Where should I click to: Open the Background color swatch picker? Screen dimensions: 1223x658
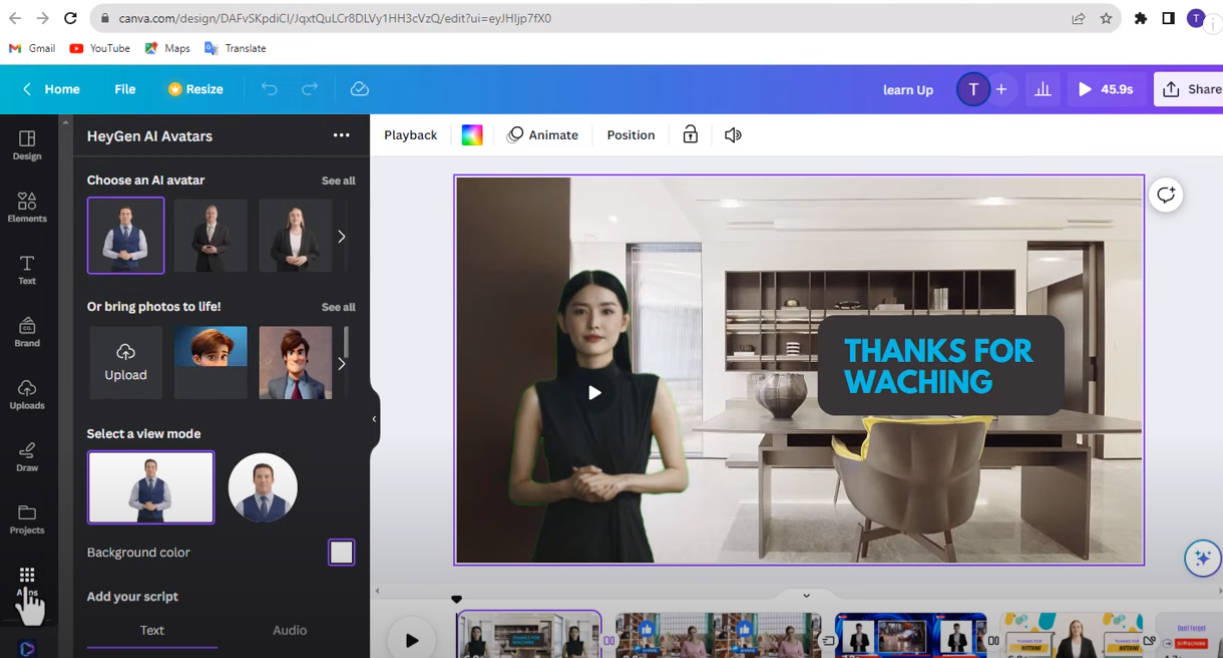coord(341,551)
